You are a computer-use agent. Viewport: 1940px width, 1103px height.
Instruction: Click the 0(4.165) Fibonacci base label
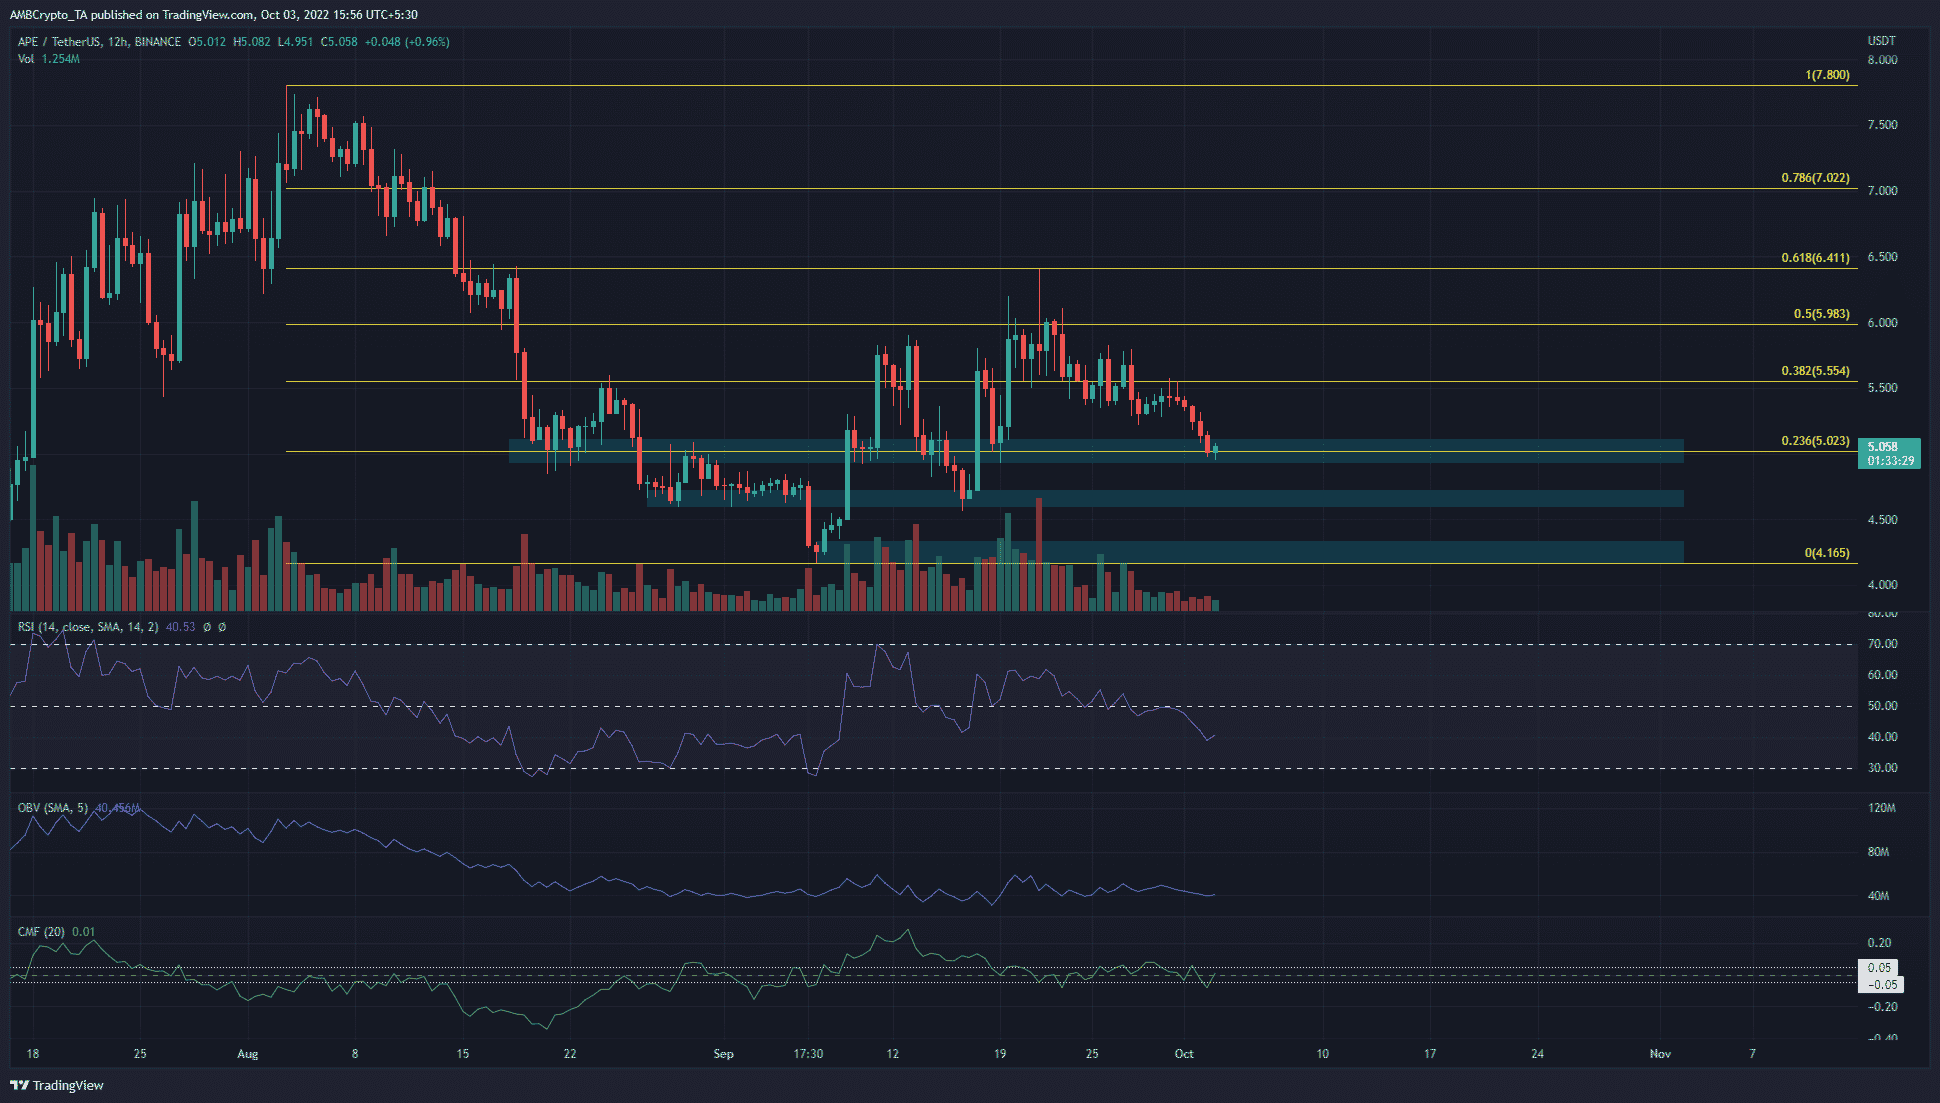pyautogui.click(x=1827, y=552)
